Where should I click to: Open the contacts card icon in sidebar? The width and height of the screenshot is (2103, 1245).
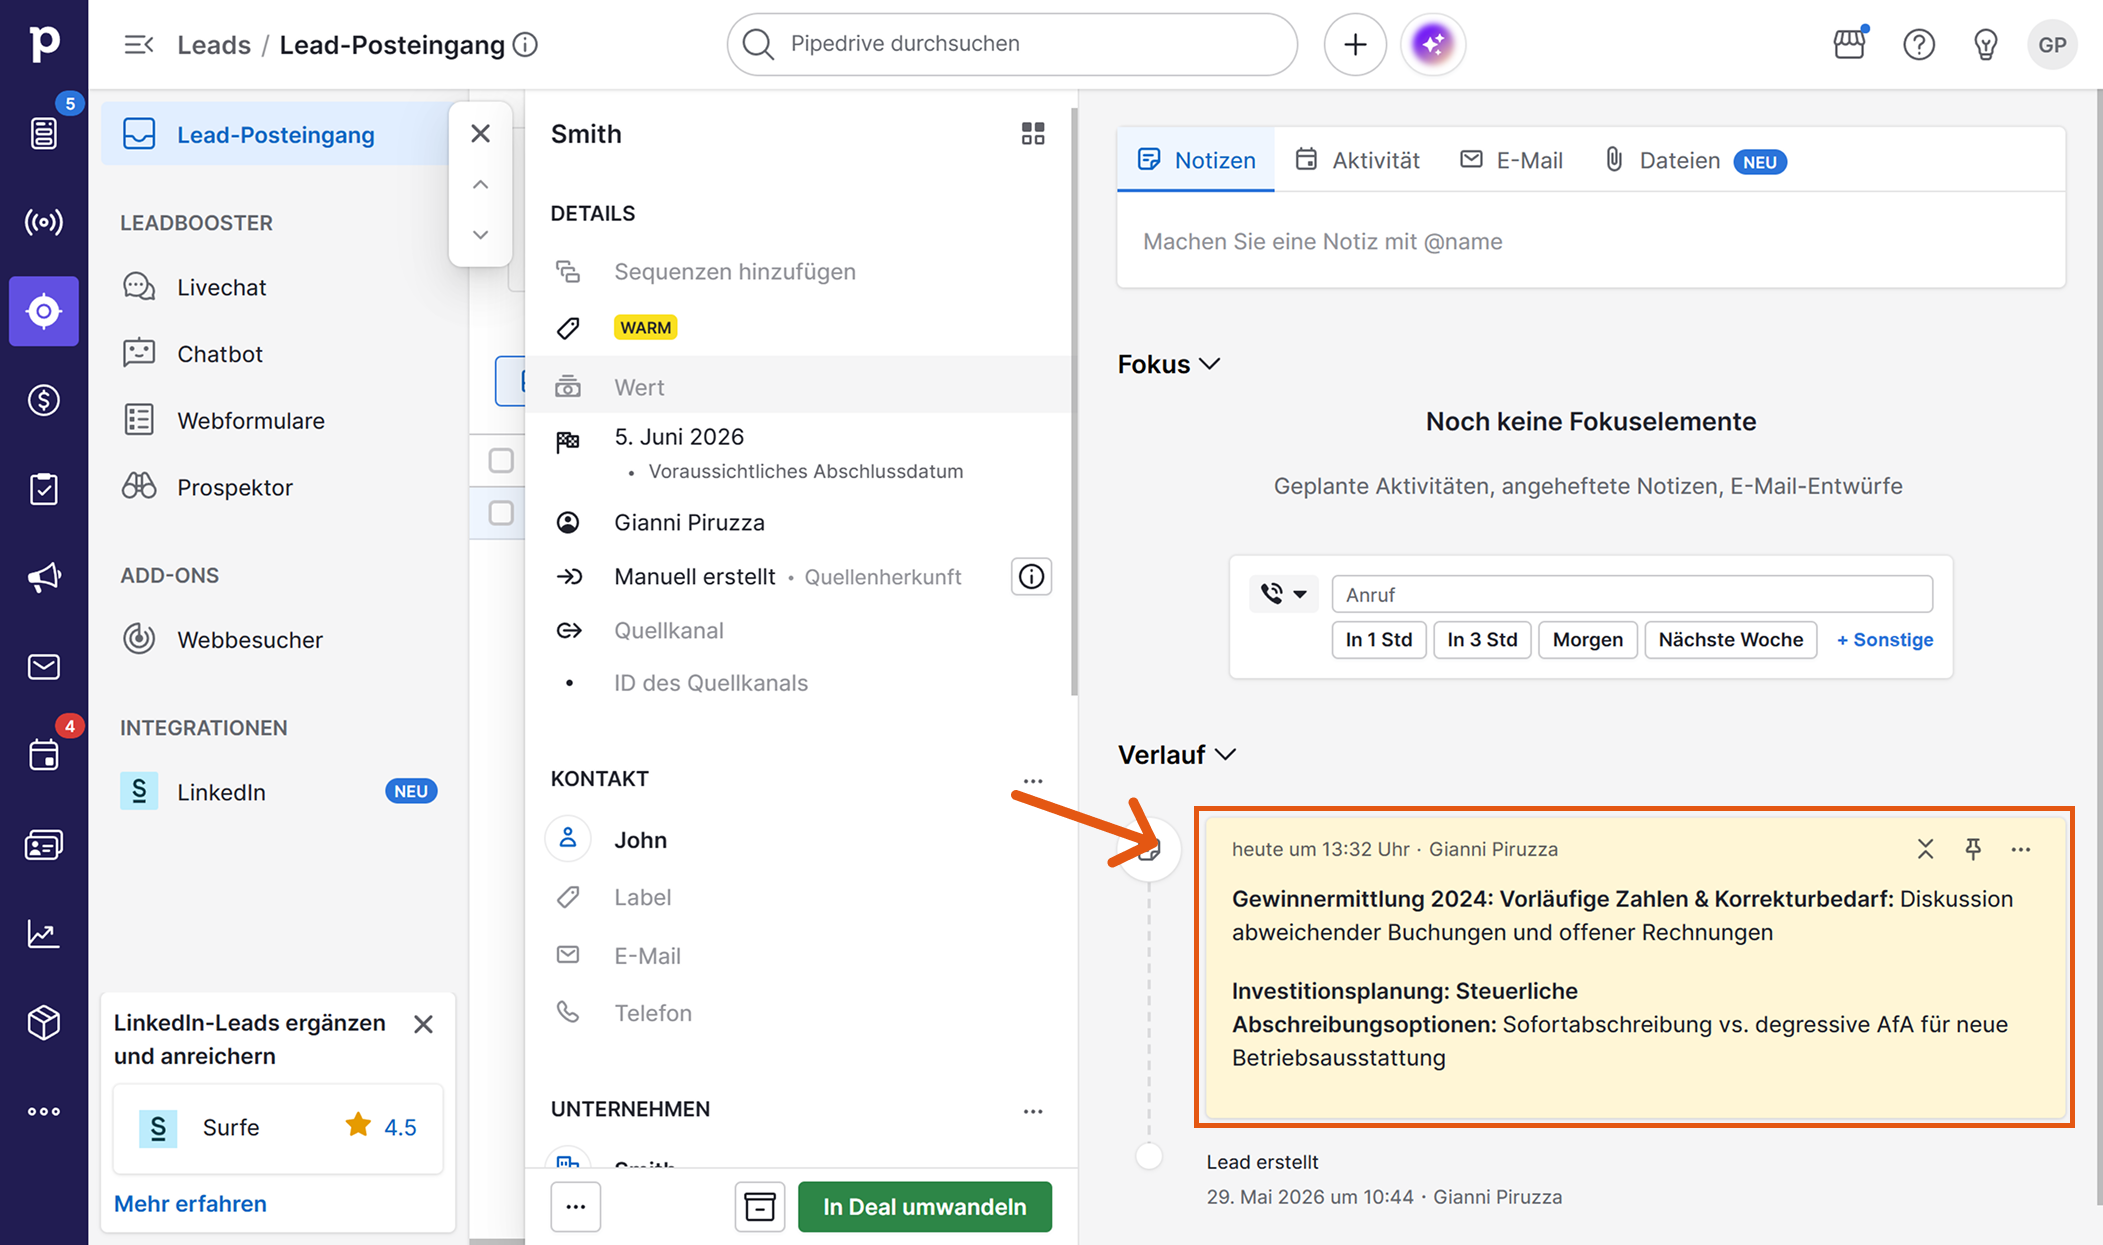pyautogui.click(x=44, y=845)
